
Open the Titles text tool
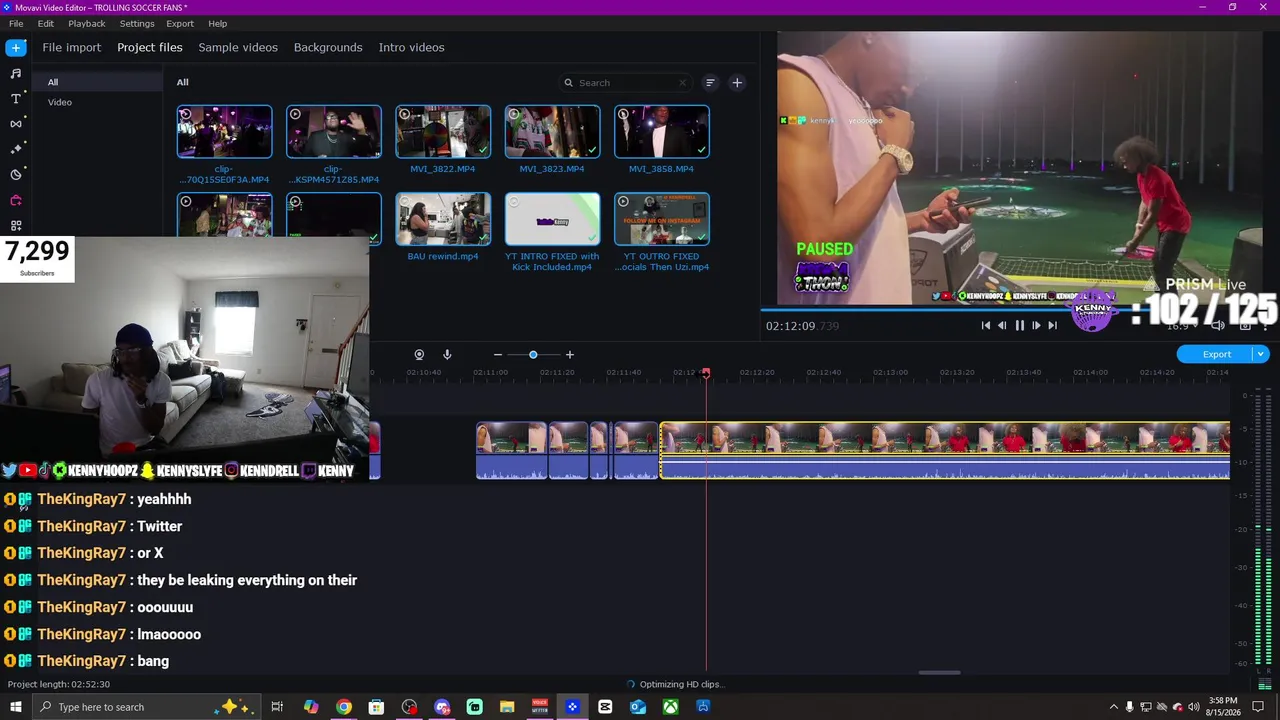15,98
